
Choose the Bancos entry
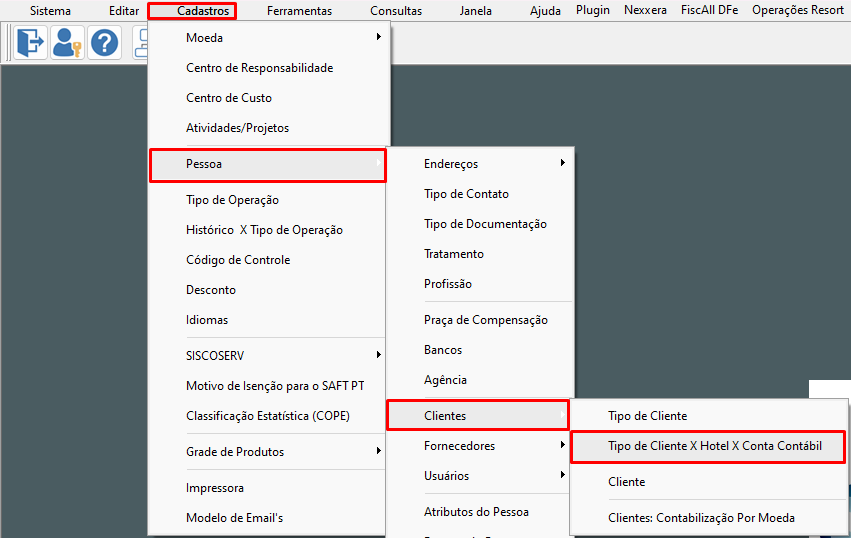(480, 350)
